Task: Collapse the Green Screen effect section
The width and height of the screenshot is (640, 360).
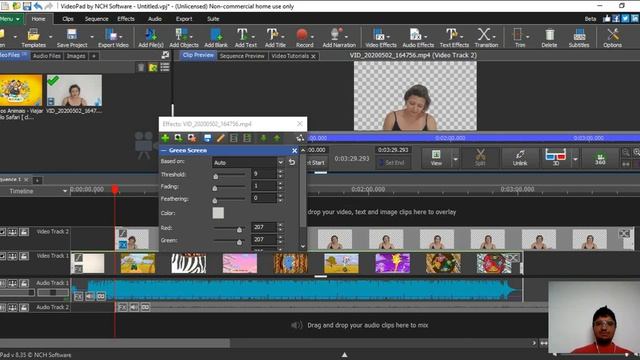Action: pyautogui.click(x=164, y=151)
